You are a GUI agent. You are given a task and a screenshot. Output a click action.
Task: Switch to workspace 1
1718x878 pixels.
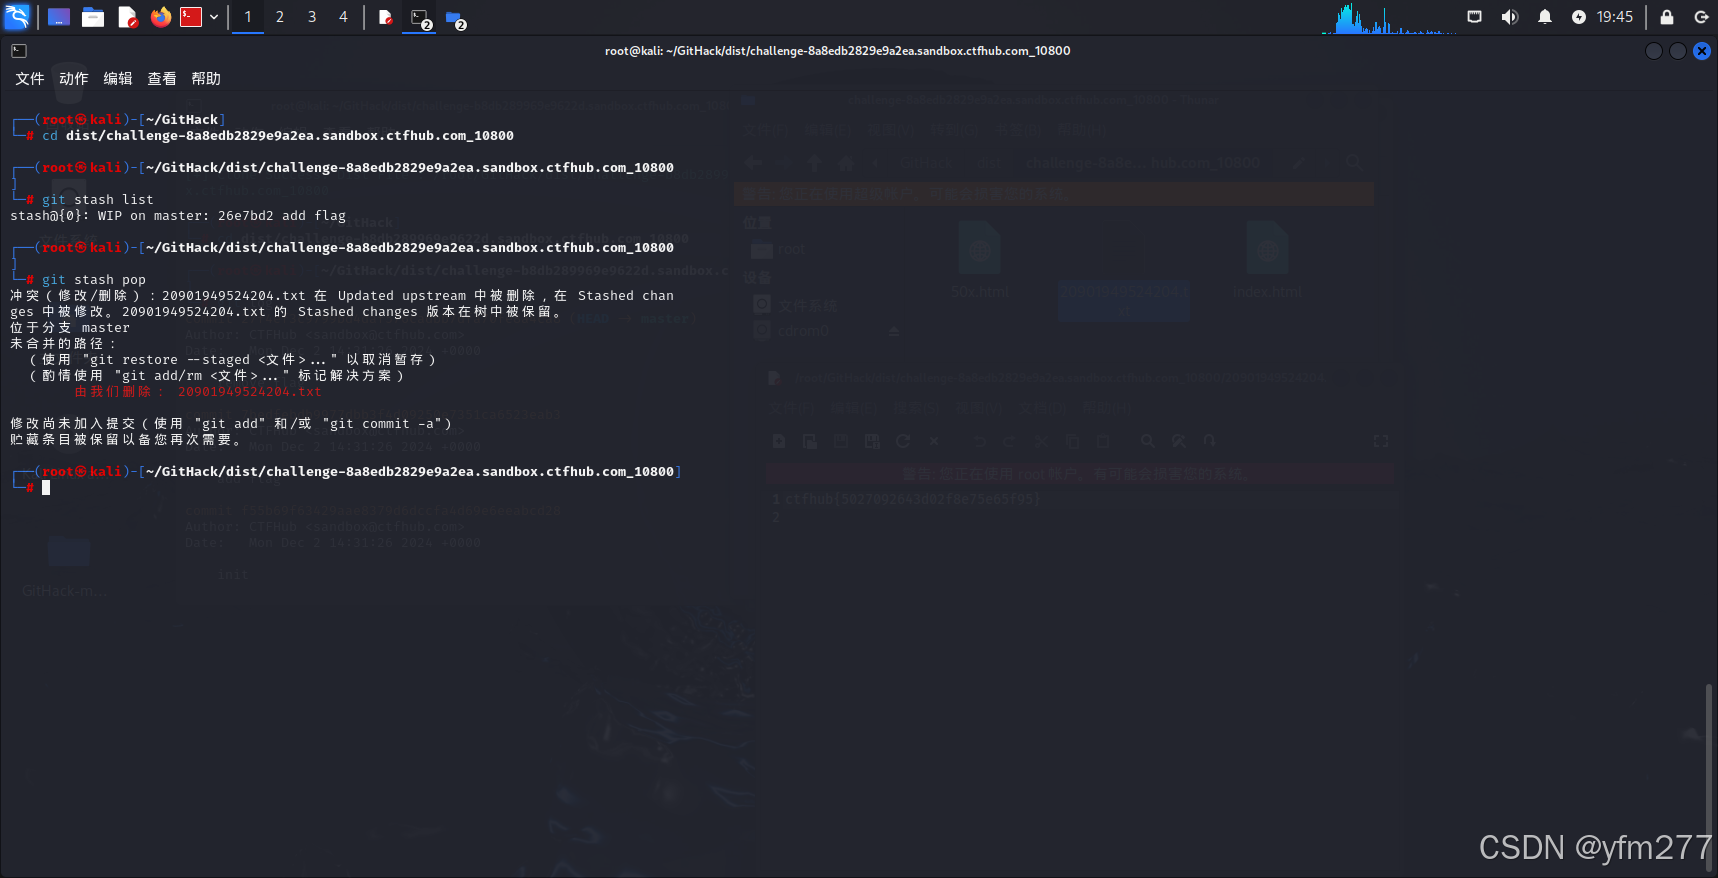pyautogui.click(x=248, y=17)
